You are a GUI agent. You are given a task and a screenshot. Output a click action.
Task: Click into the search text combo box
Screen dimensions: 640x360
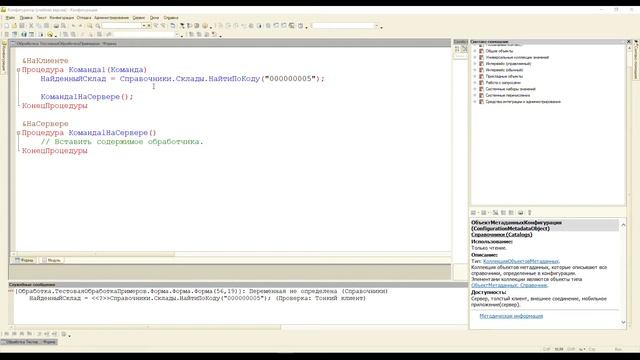click(122, 26)
